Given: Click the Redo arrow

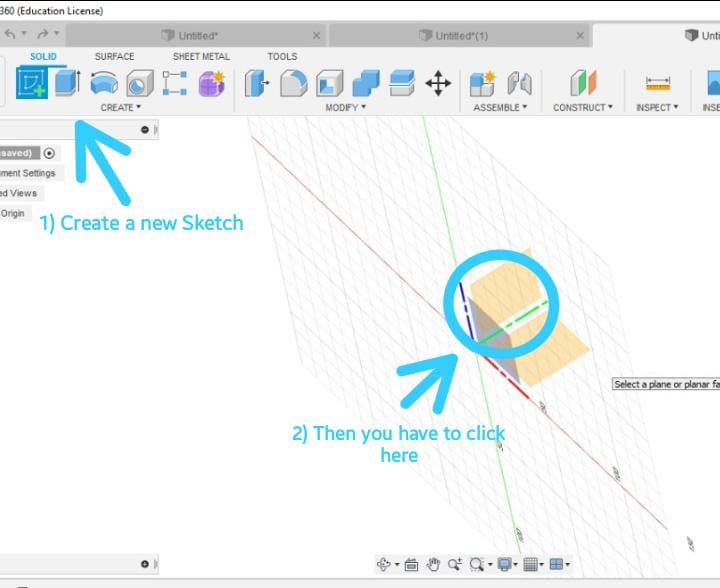Looking at the screenshot, I should click(x=43, y=34).
